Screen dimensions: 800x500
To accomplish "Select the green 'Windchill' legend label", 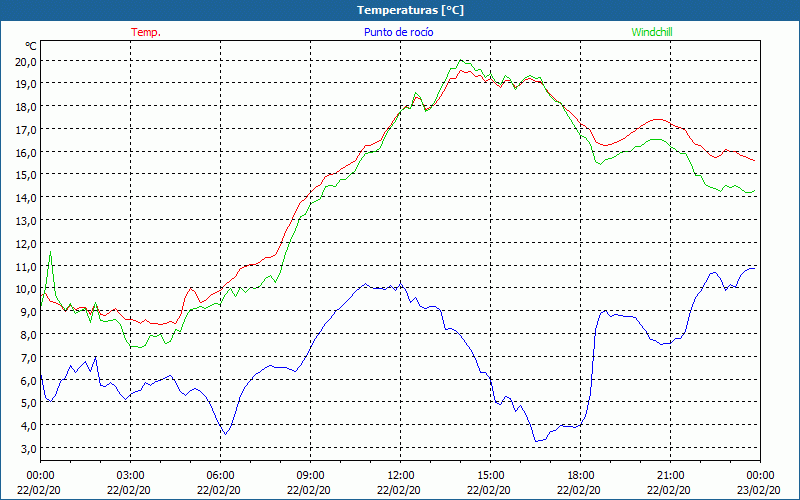I will (x=652, y=32).
